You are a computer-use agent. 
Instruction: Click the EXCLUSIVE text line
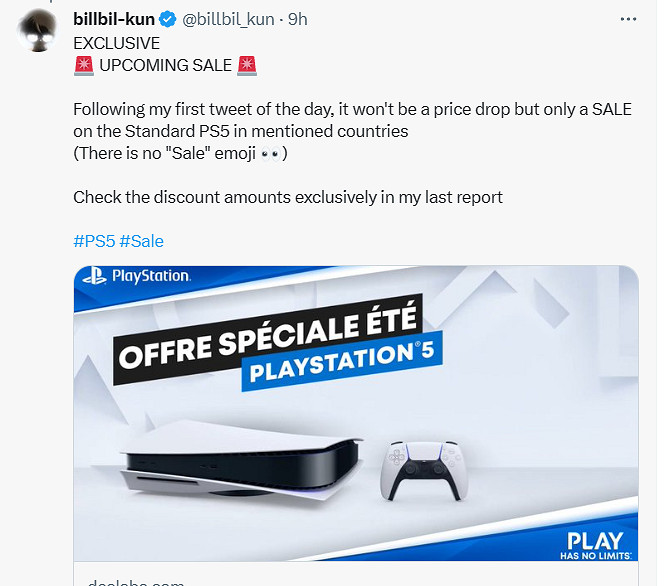pos(116,43)
